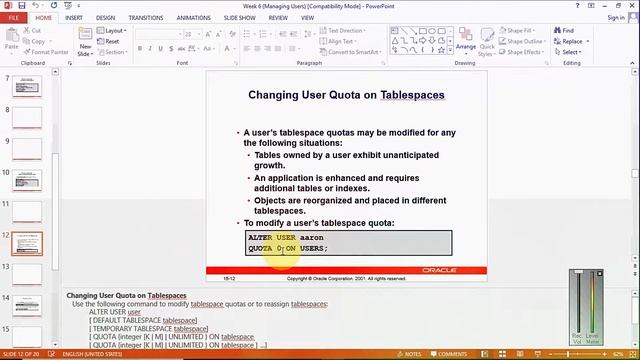
Task: Click the Redo/Repeat icon in the quick access toolbar
Action: pyautogui.click(x=54, y=6)
